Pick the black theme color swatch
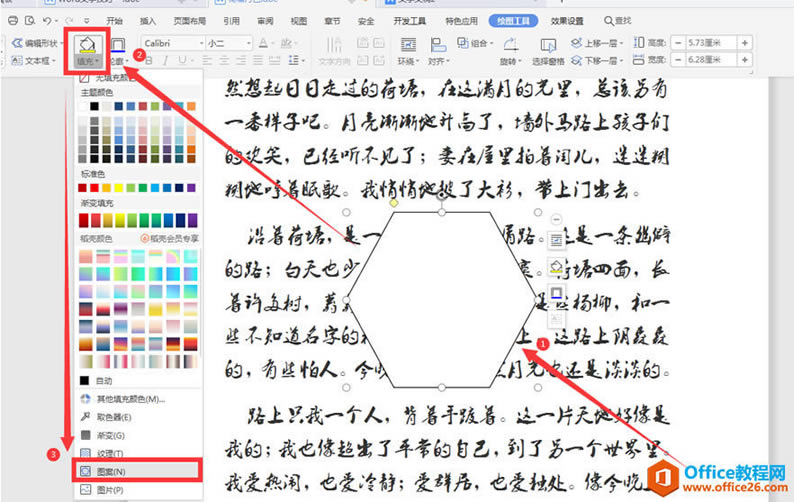The height and width of the screenshot is (502, 794). 94,106
